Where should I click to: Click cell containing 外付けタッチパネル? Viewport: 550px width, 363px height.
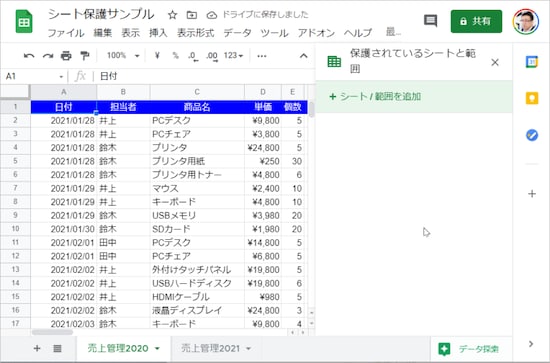tap(197, 270)
